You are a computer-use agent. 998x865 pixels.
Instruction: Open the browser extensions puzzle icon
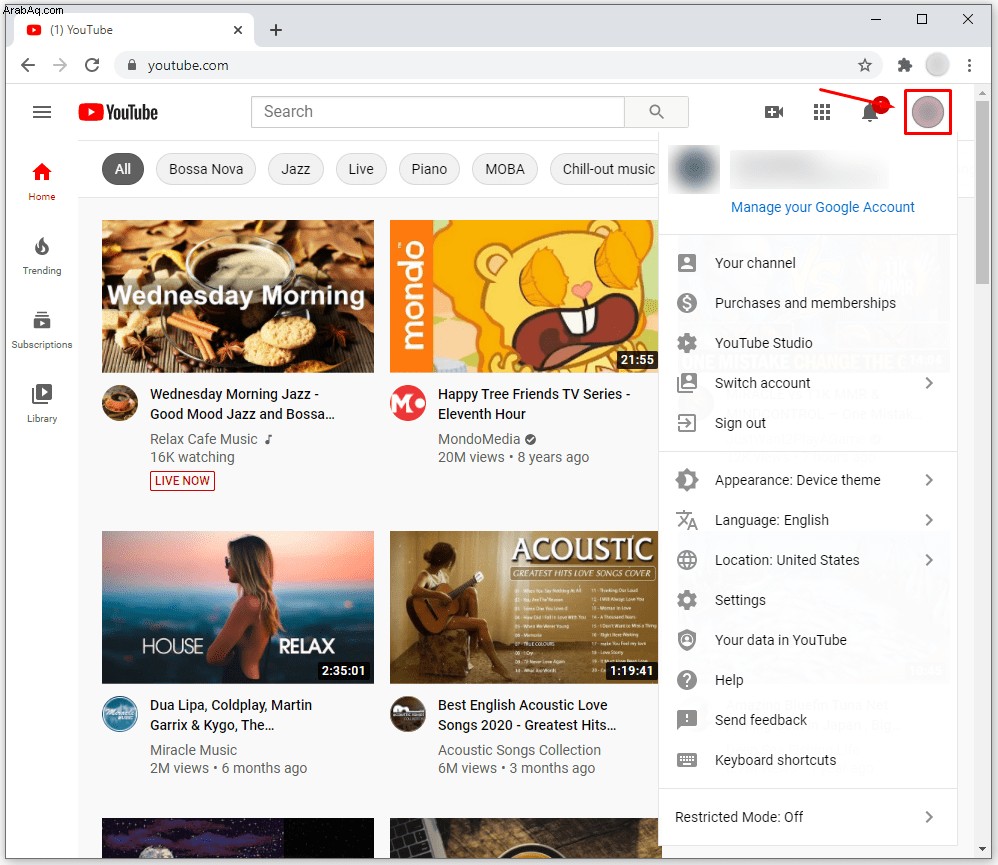click(x=904, y=65)
